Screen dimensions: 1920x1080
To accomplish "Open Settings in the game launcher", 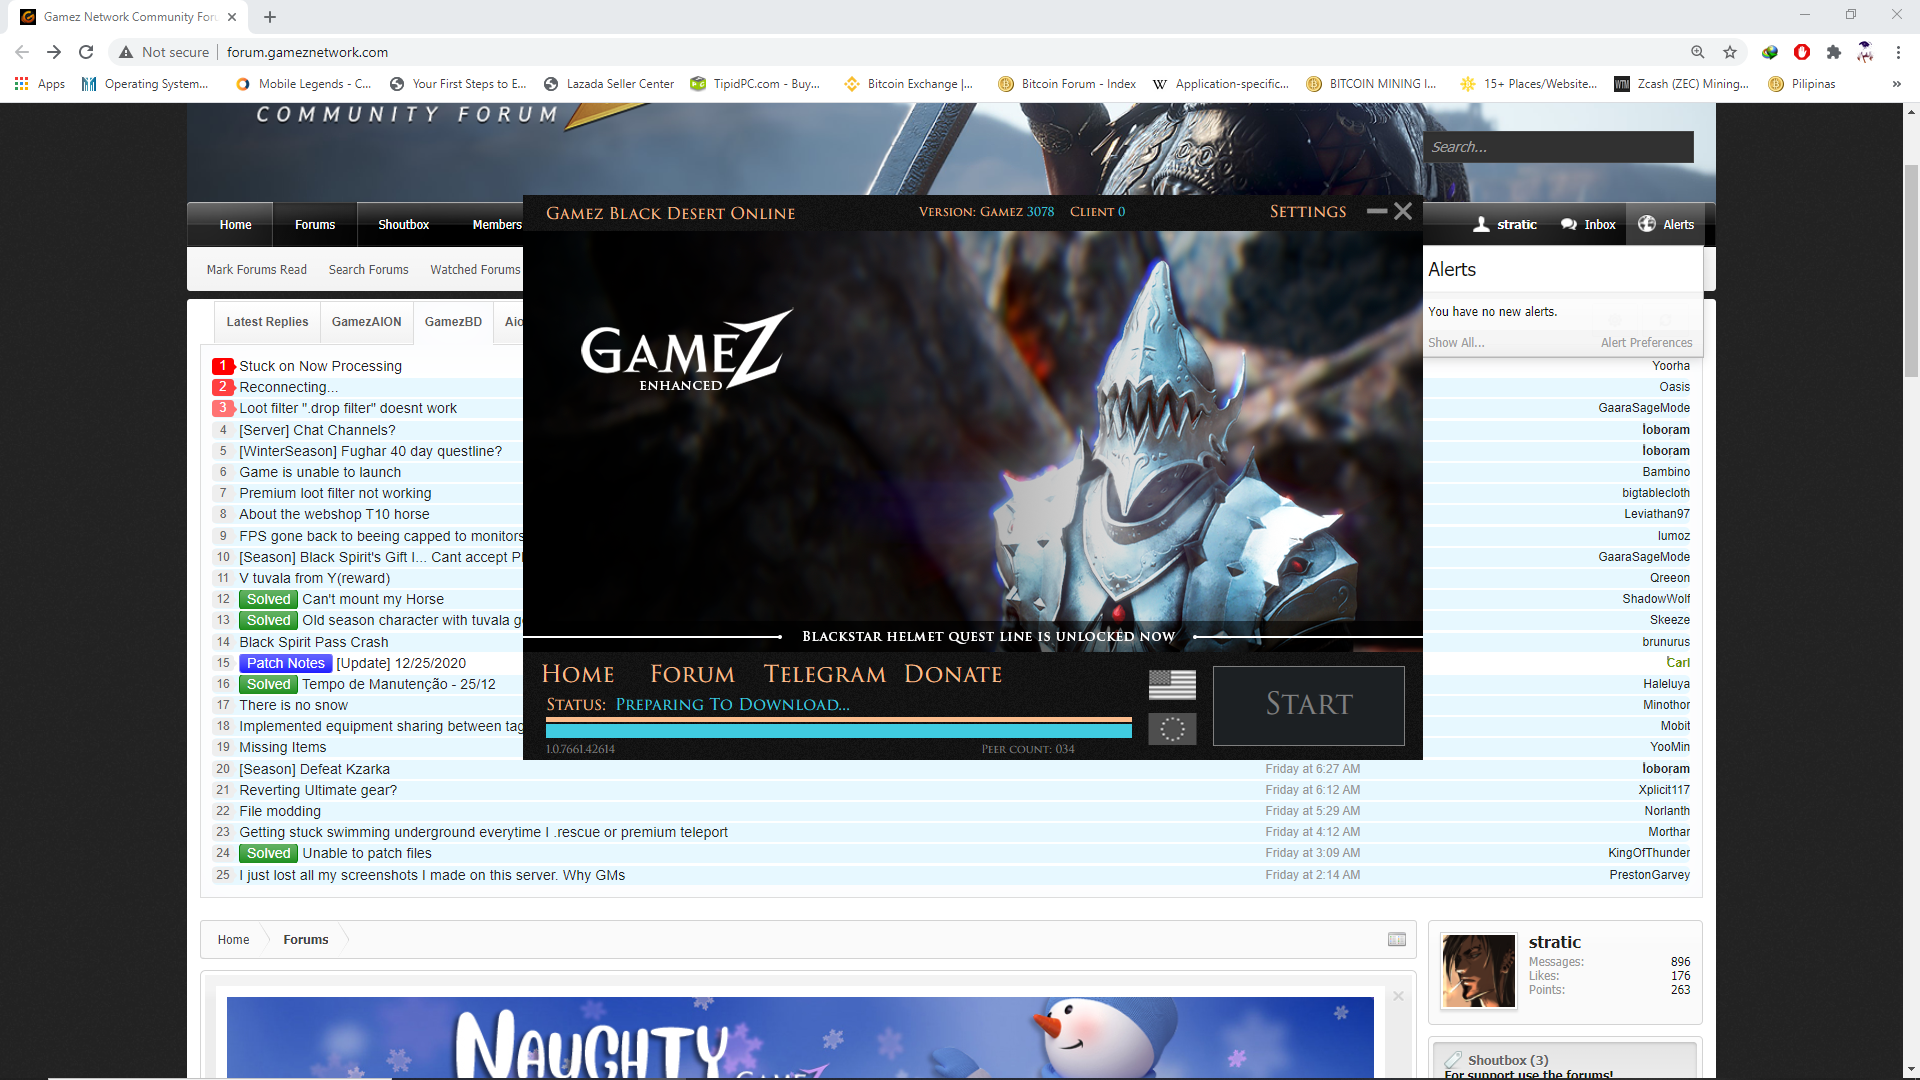I will tap(1308, 212).
